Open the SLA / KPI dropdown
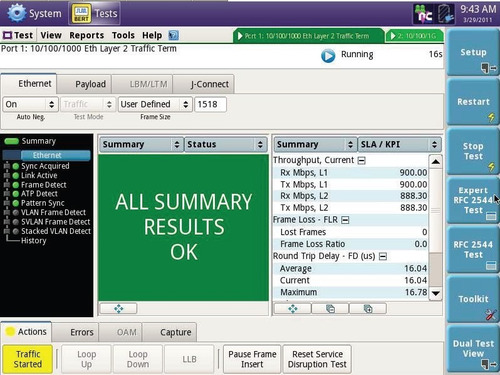500x375 pixels. (399, 144)
